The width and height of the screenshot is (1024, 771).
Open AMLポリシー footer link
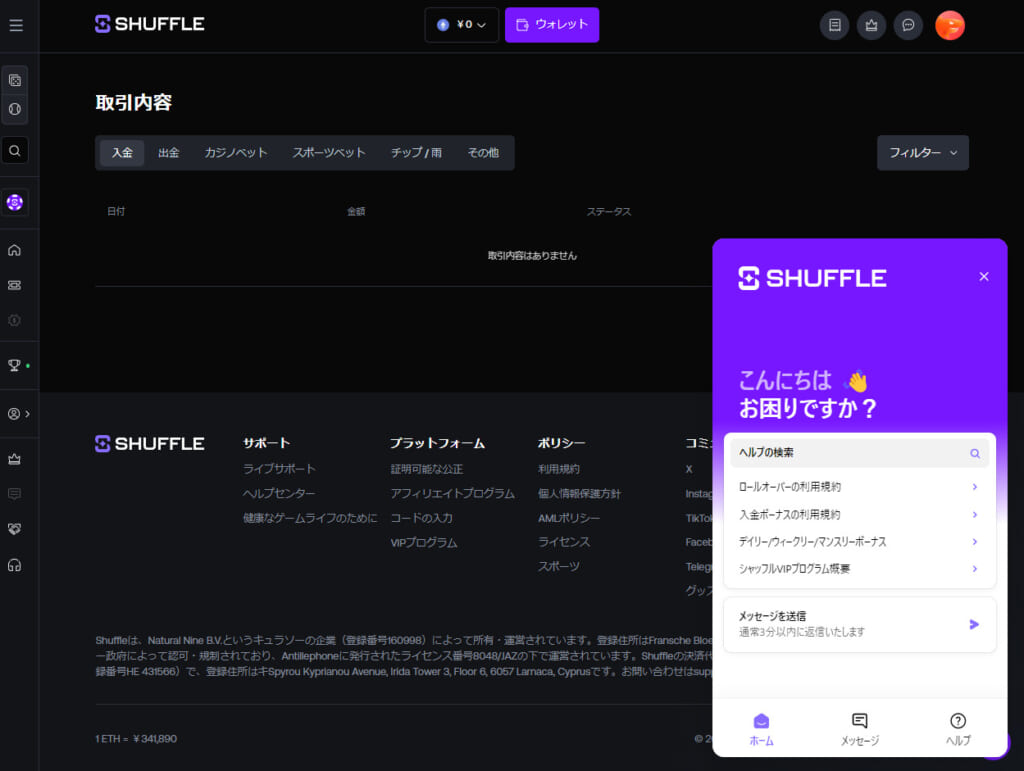tap(569, 518)
